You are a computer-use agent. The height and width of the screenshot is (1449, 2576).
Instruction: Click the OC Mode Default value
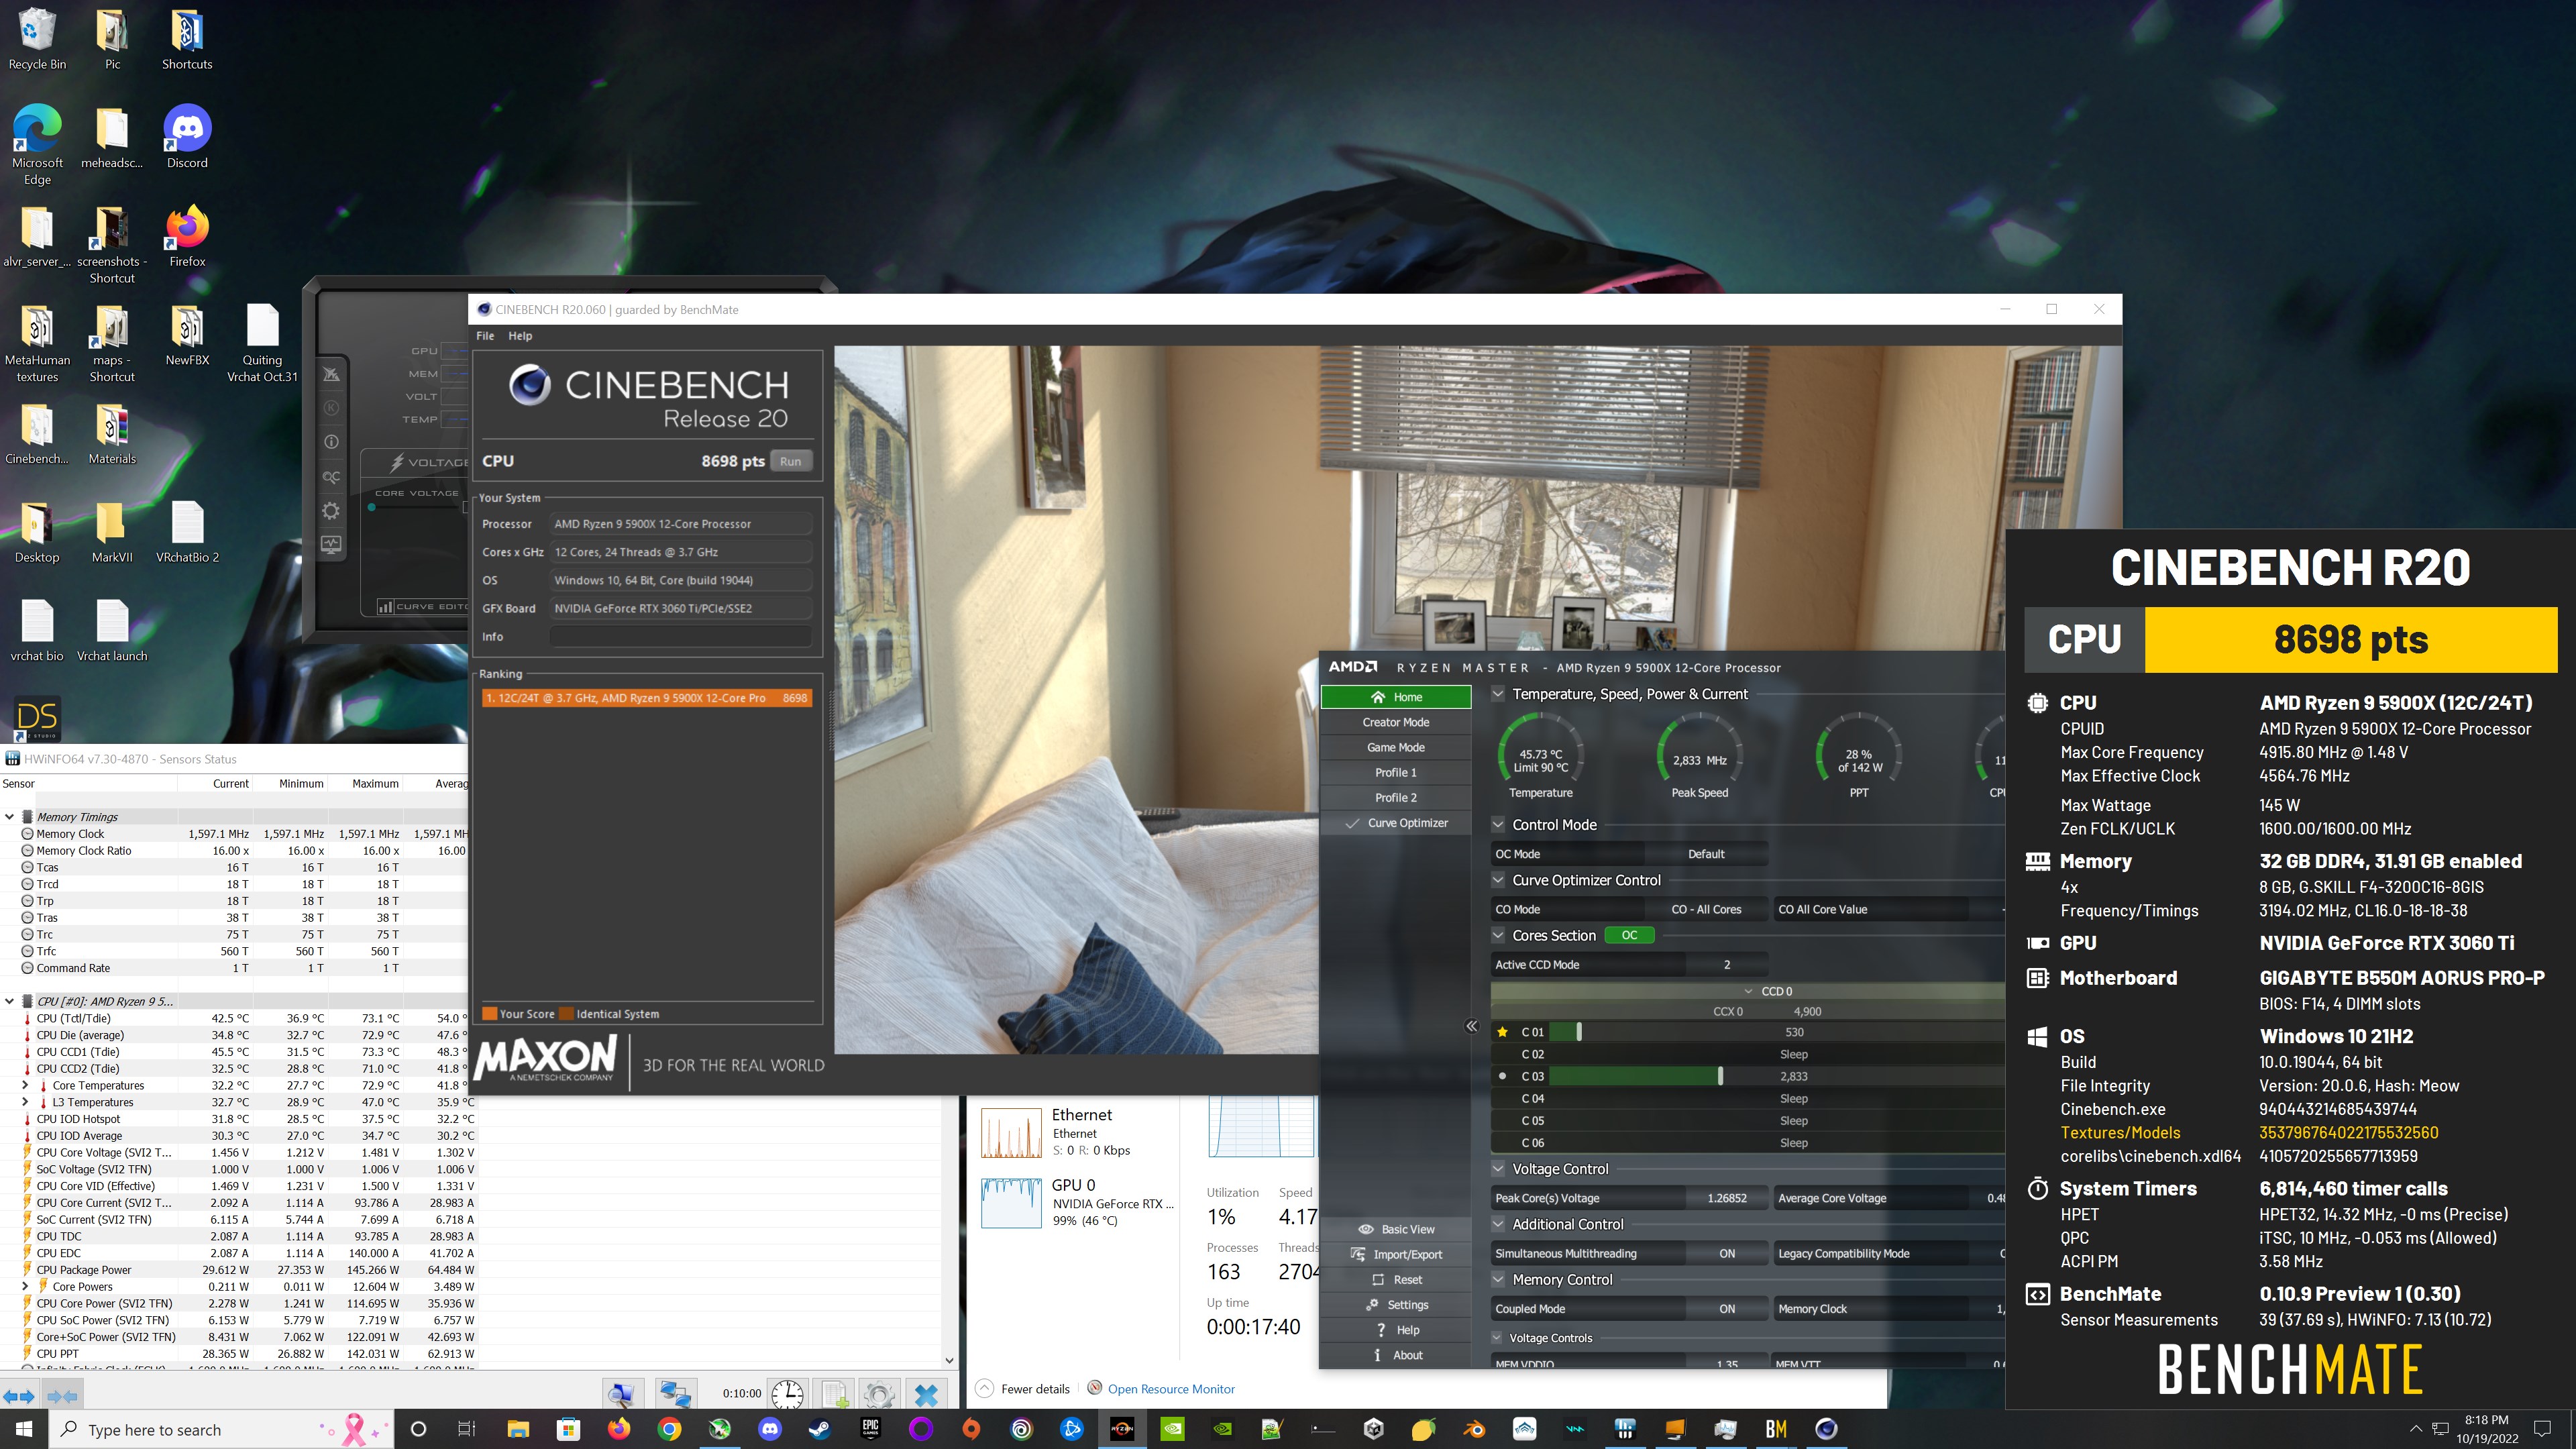pyautogui.click(x=1706, y=854)
